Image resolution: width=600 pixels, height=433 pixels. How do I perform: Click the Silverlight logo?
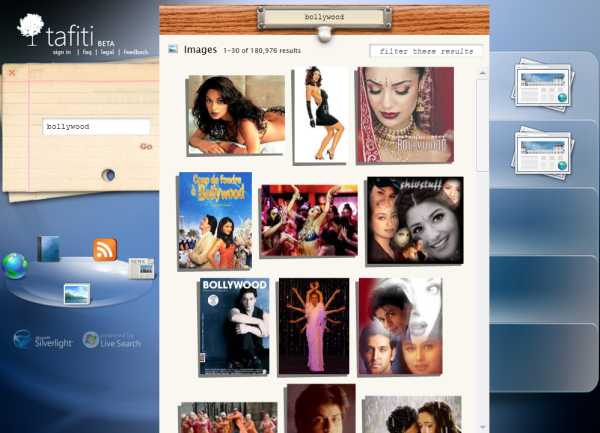[x=42, y=340]
